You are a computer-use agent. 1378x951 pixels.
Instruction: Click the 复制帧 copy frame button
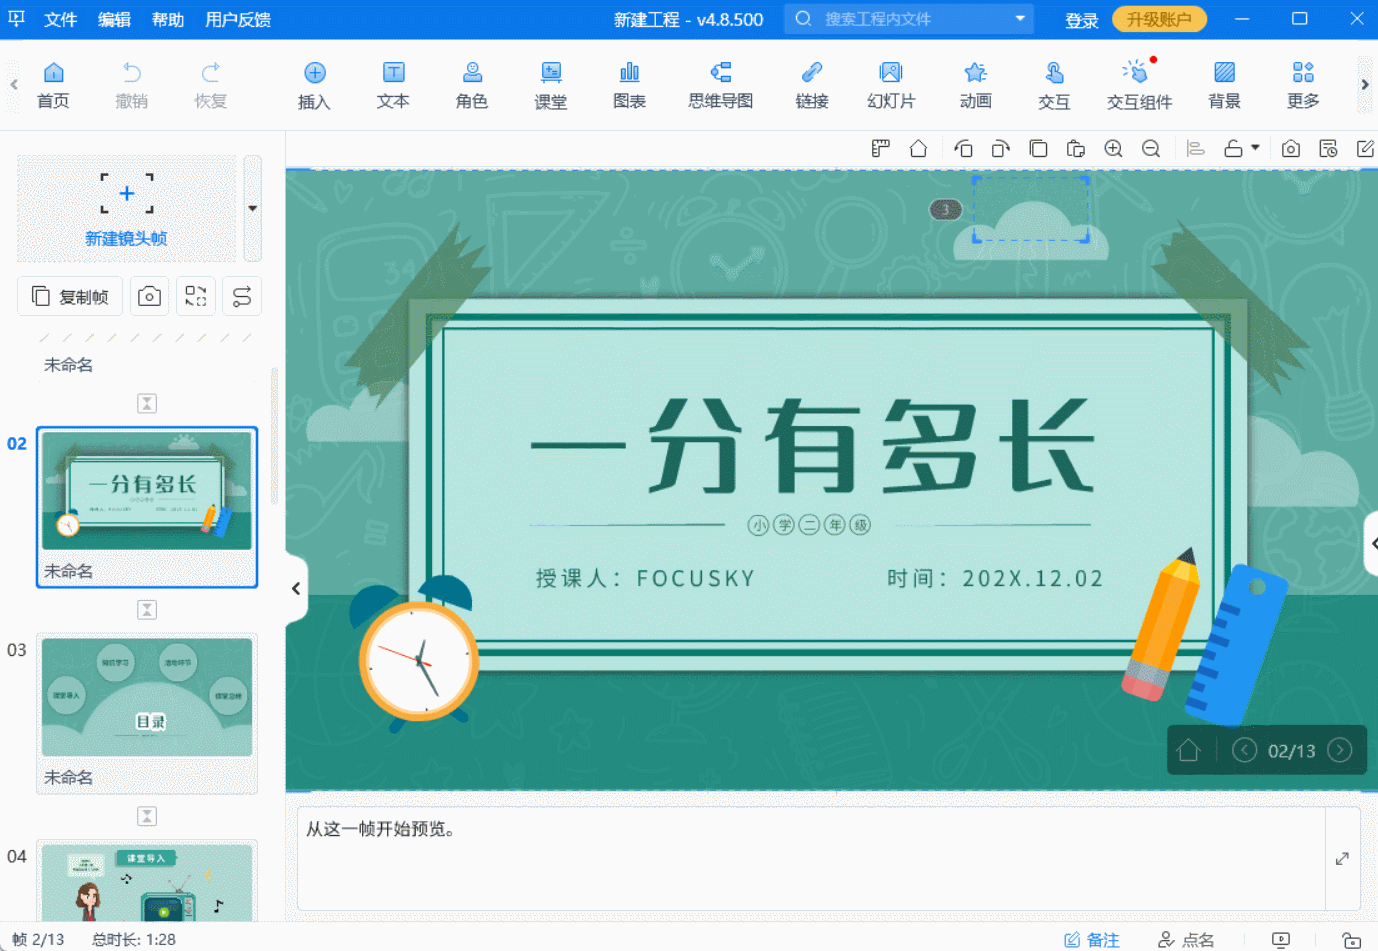pyautogui.click(x=70, y=296)
